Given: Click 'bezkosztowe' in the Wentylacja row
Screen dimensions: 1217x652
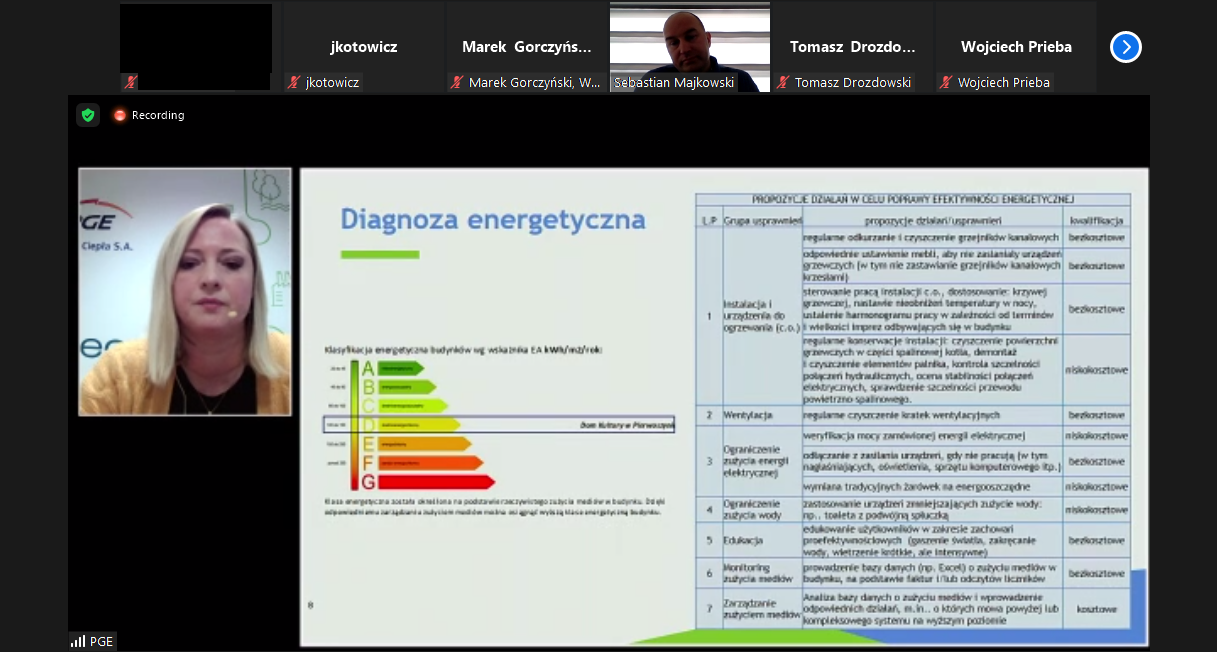Looking at the screenshot, I should pyautogui.click(x=1096, y=415).
